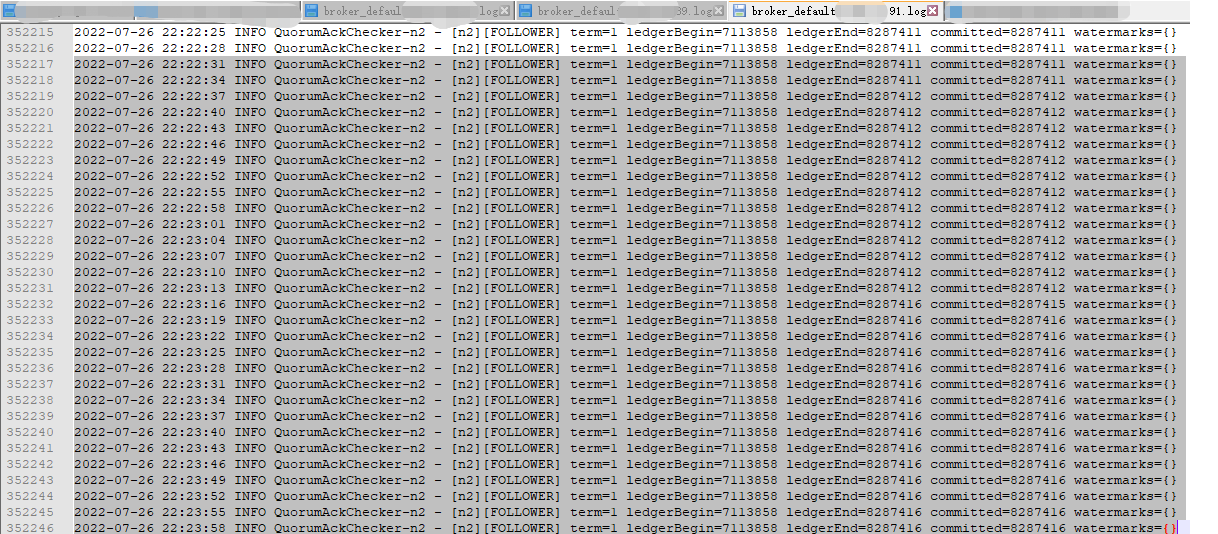
Task: Click line number 352236 in the margin
Action: tap(30, 368)
